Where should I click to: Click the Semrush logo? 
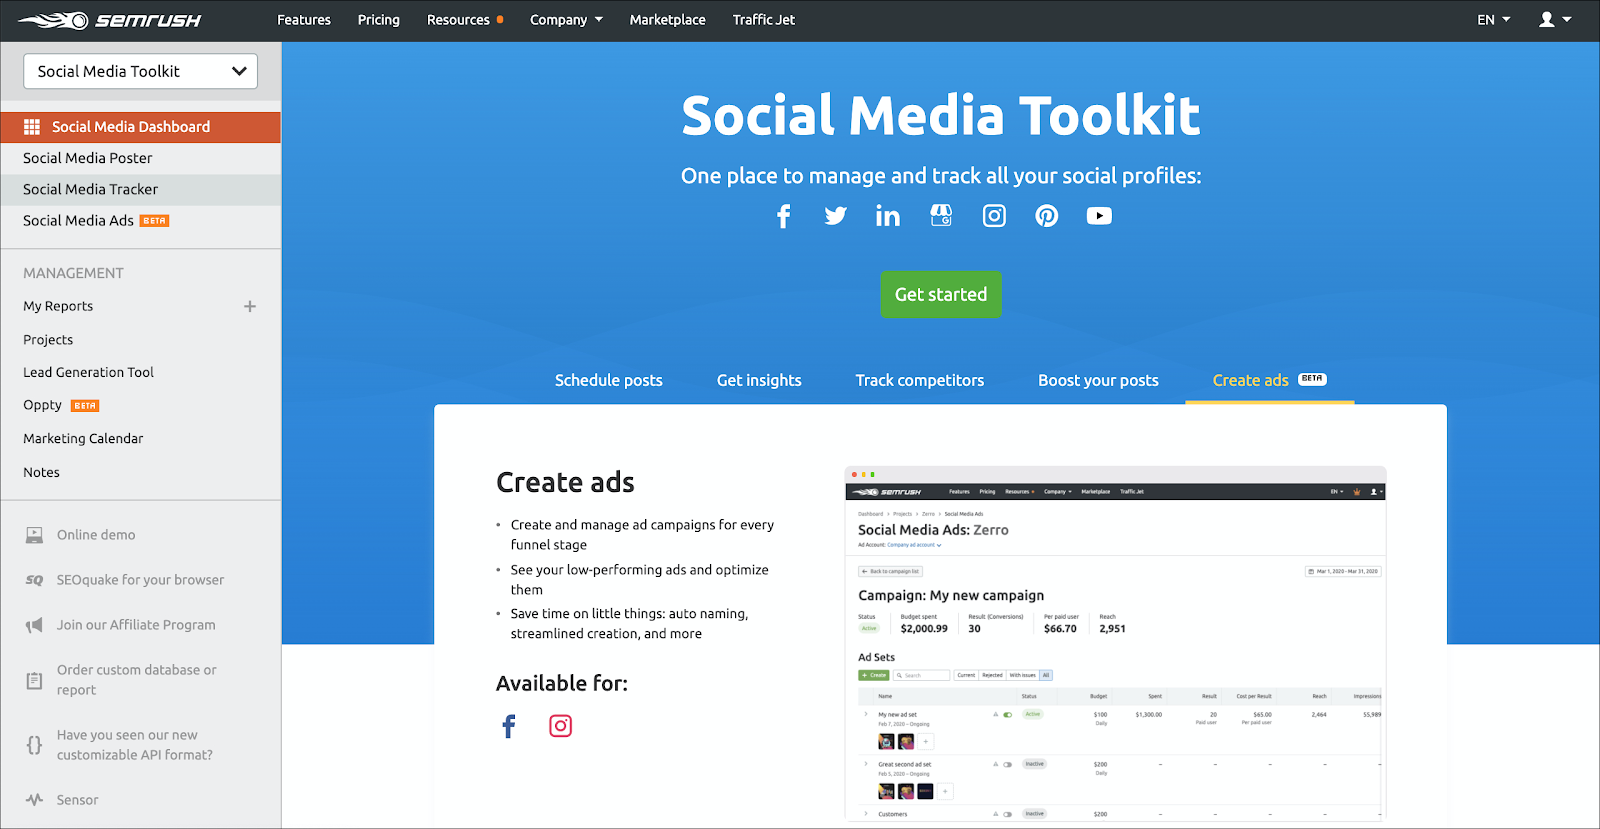pos(109,20)
